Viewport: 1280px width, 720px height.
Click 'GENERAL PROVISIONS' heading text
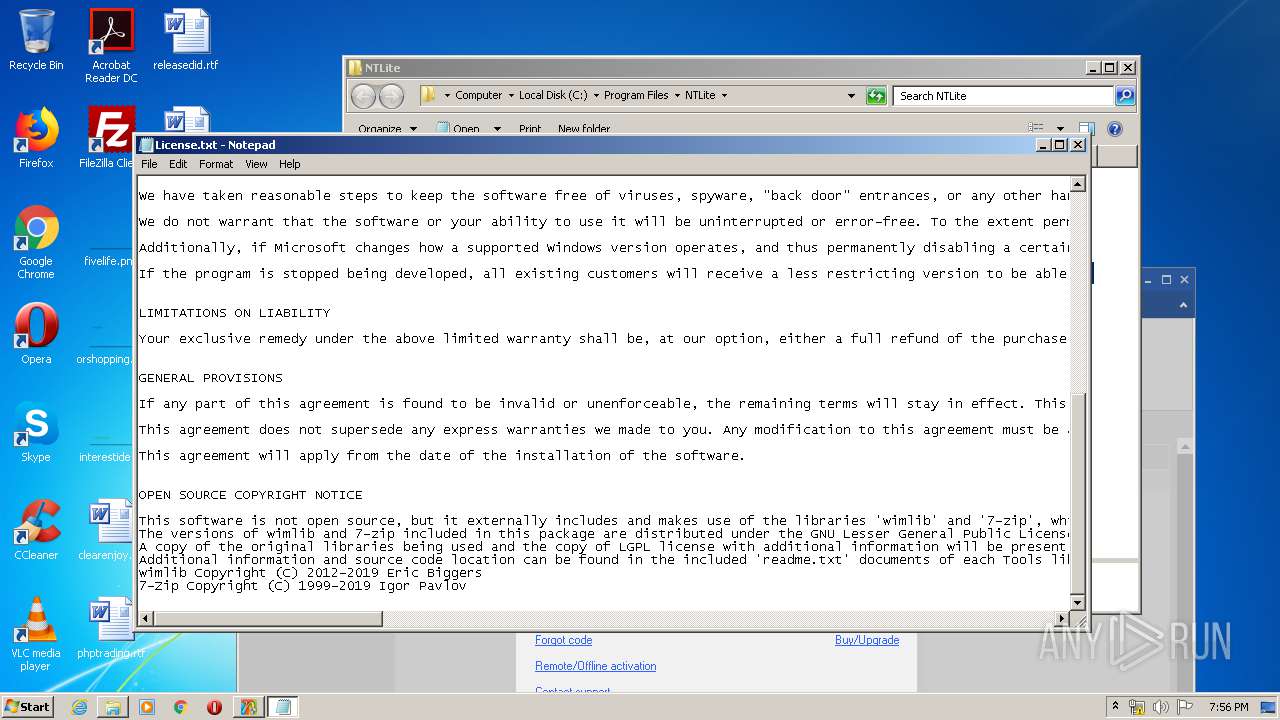[210, 378]
